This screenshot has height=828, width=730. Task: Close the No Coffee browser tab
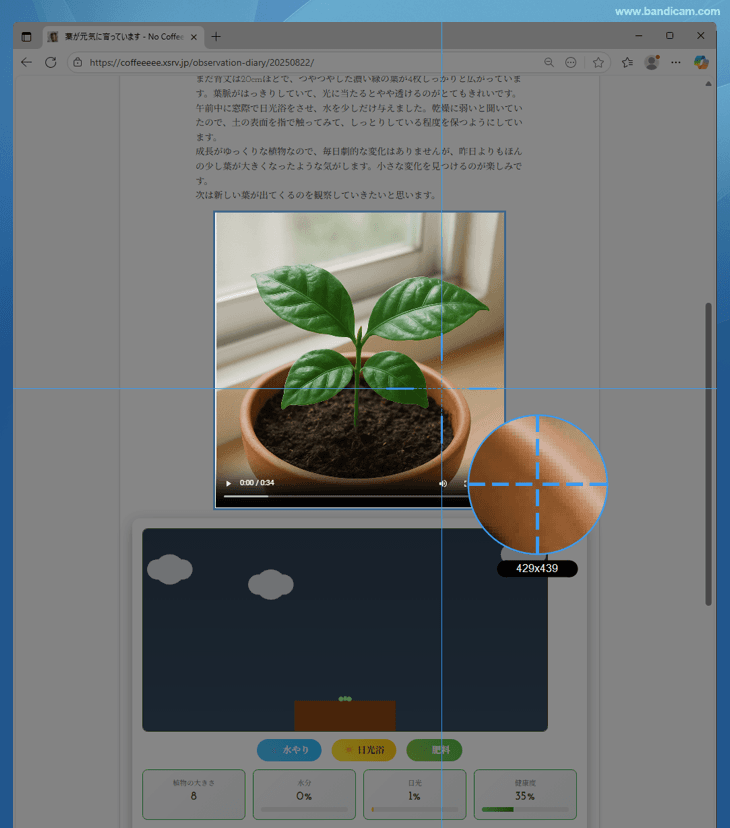[194, 37]
